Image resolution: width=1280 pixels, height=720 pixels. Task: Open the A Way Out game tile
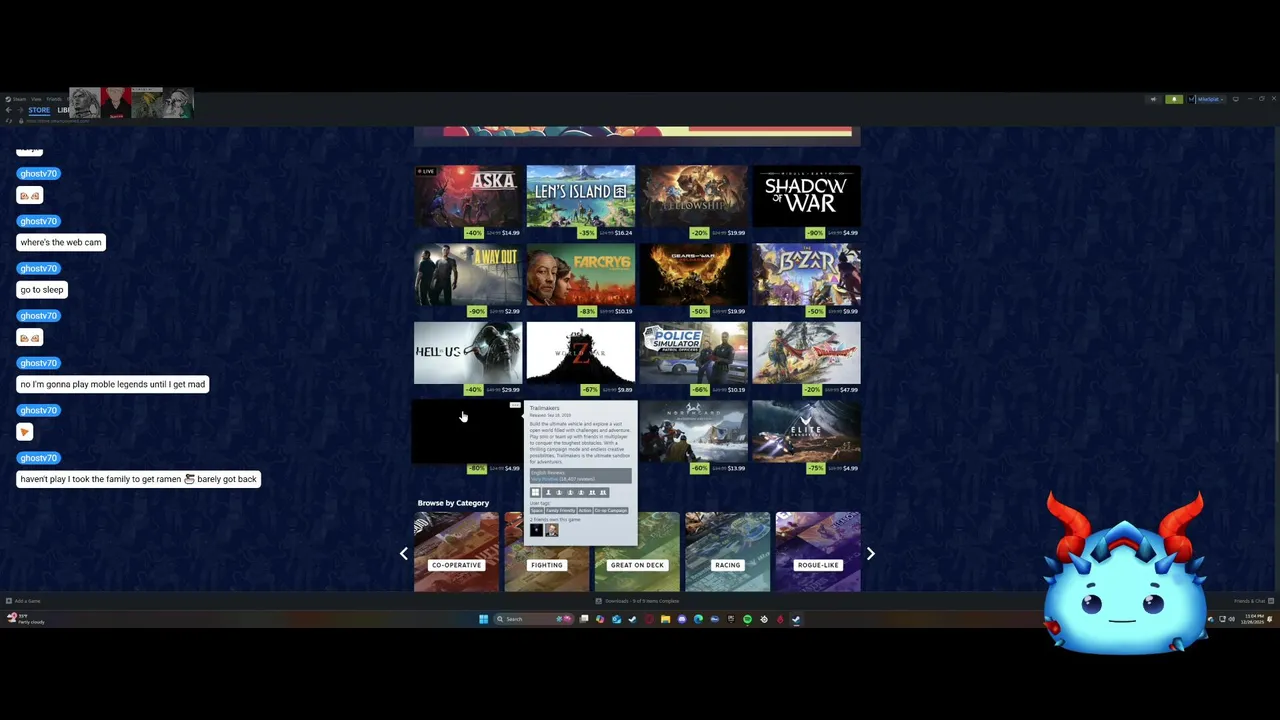(468, 279)
